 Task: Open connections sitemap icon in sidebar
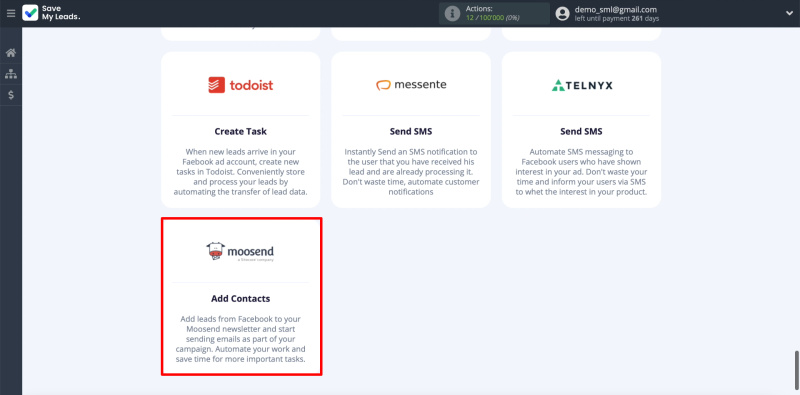point(11,74)
